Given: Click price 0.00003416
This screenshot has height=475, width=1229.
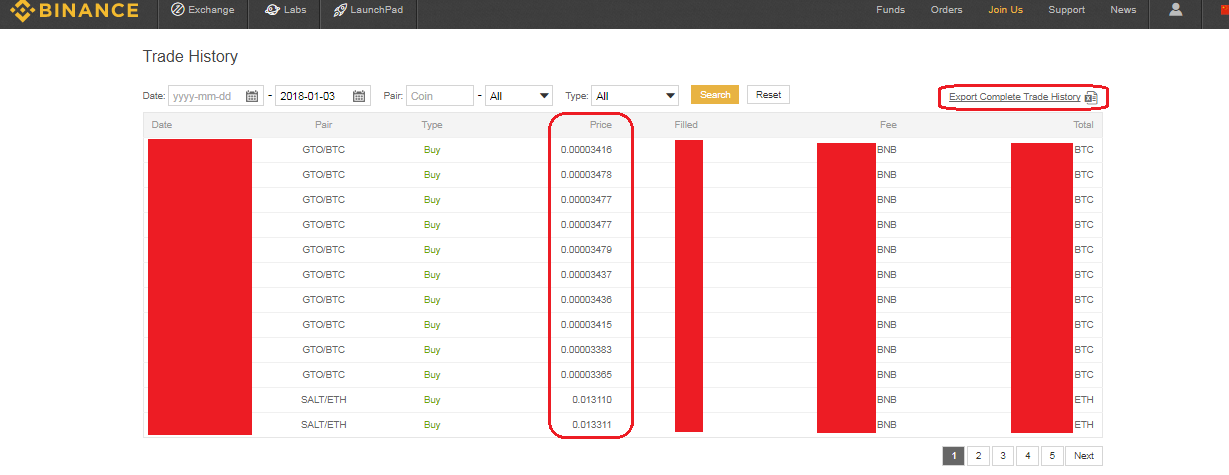Looking at the screenshot, I should [x=586, y=150].
